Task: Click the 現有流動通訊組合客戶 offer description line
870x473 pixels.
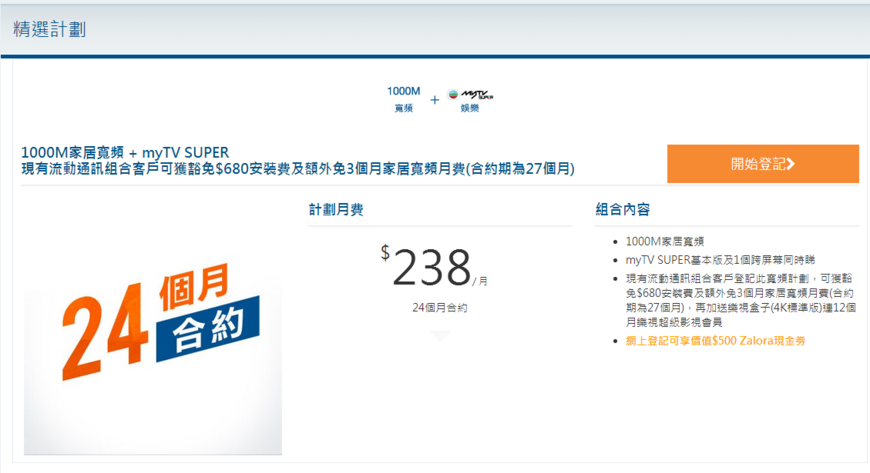Action: tap(298, 169)
